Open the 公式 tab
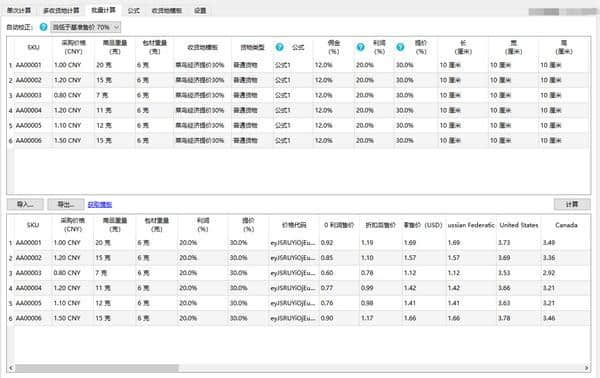This screenshot has width=600, height=378. click(134, 10)
